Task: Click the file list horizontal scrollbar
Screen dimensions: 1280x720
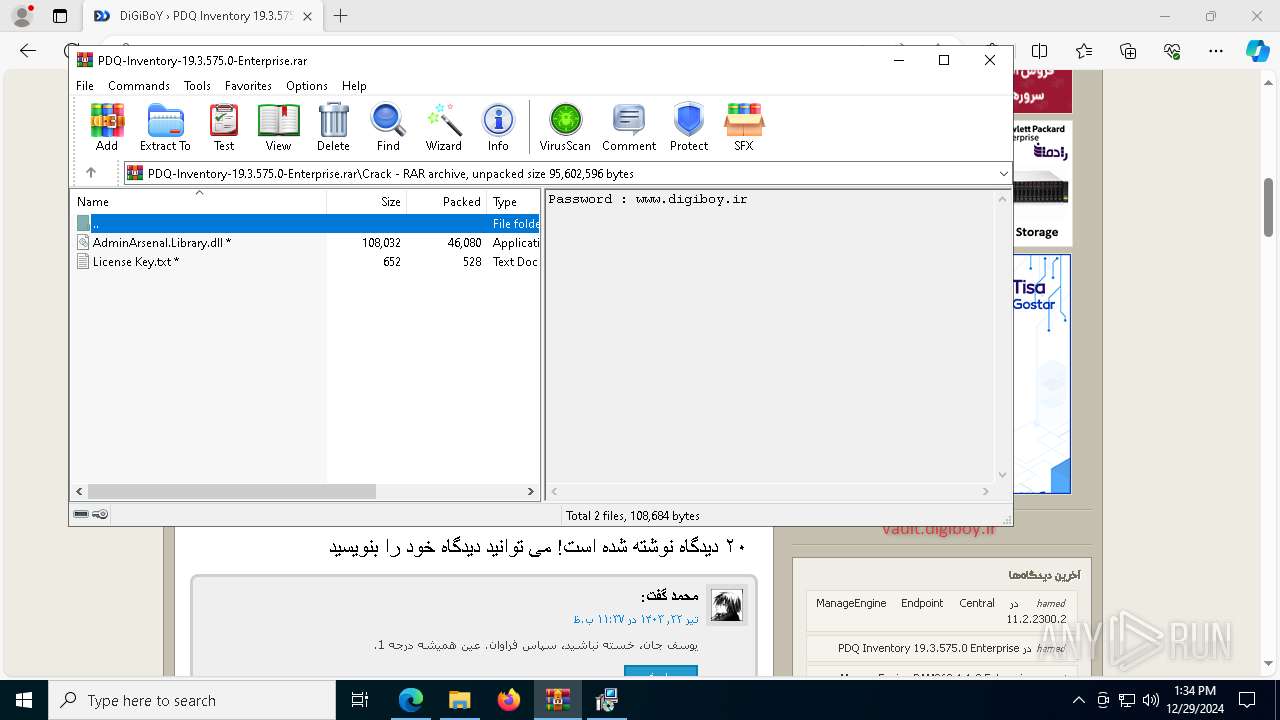Action: 231,491
